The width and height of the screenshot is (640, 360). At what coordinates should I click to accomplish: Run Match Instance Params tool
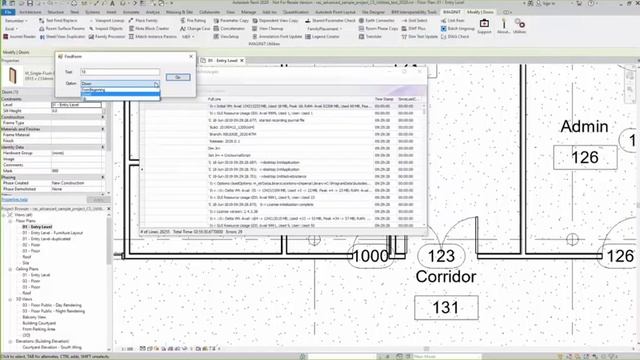(153, 36)
